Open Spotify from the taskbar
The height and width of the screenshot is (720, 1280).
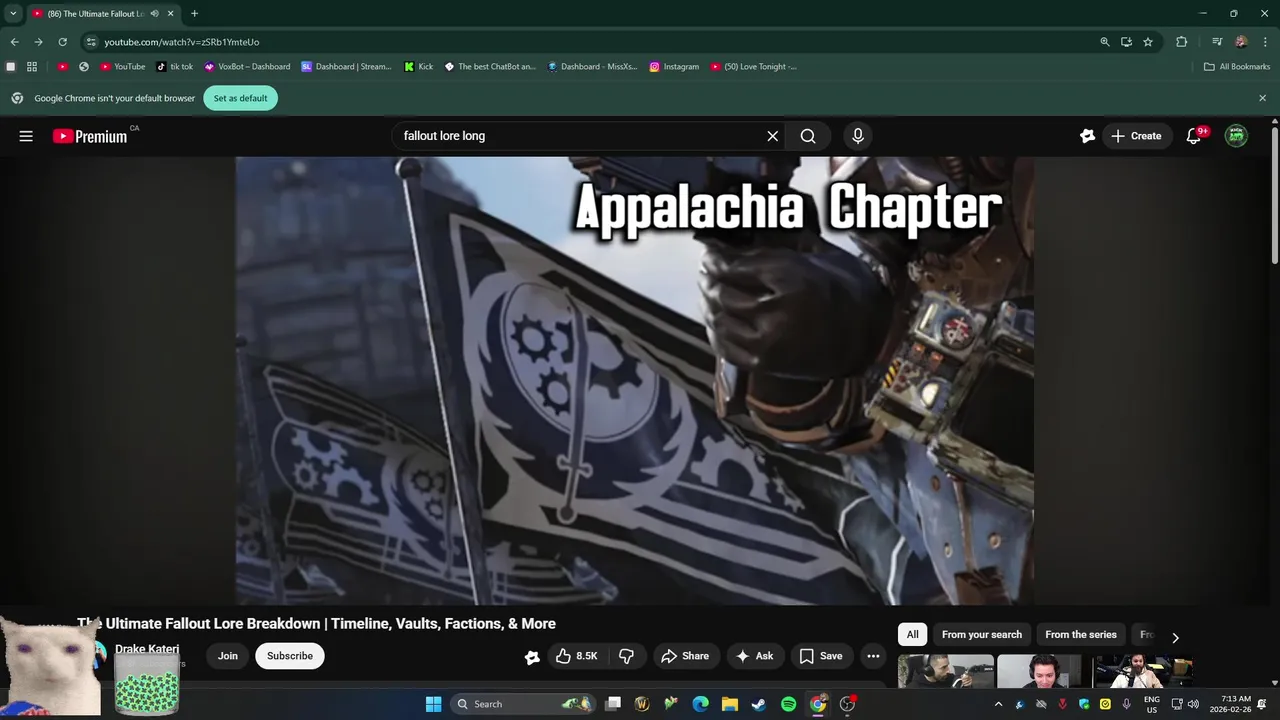click(788, 704)
